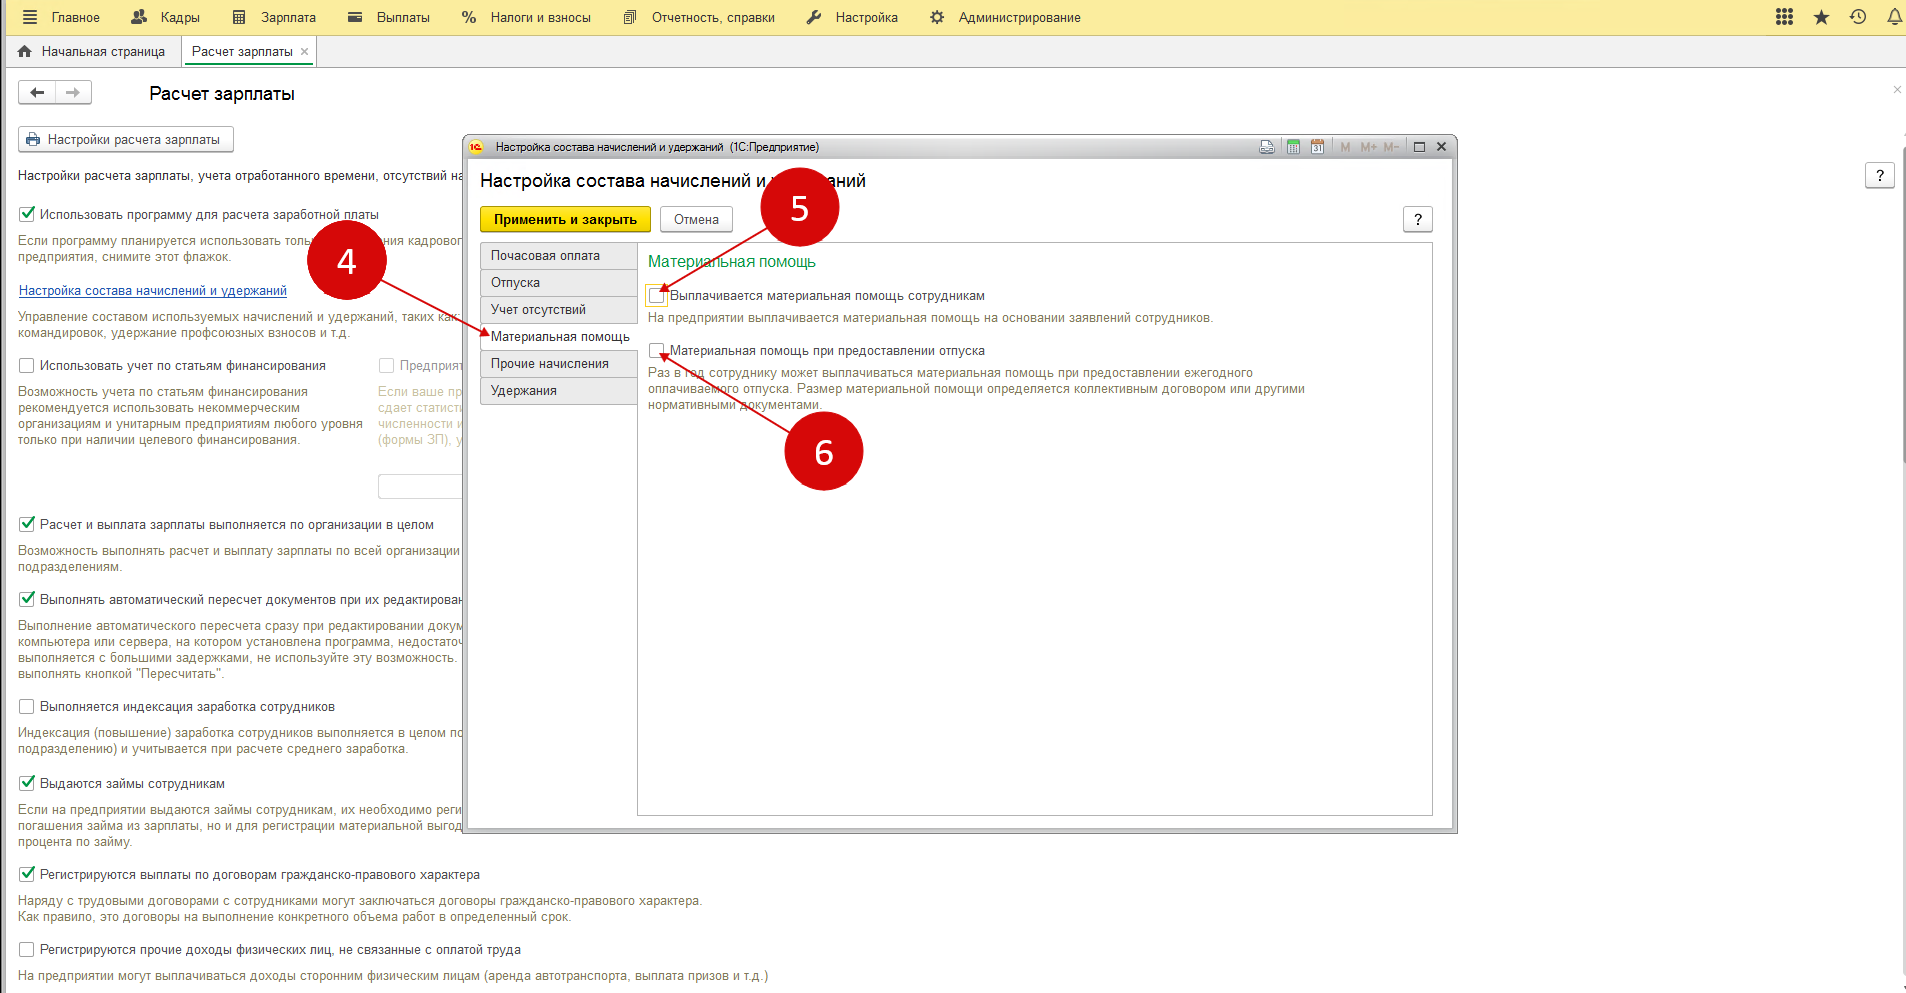This screenshot has width=1906, height=993.
Task: Go back with the left arrow button
Action: click(x=37, y=93)
